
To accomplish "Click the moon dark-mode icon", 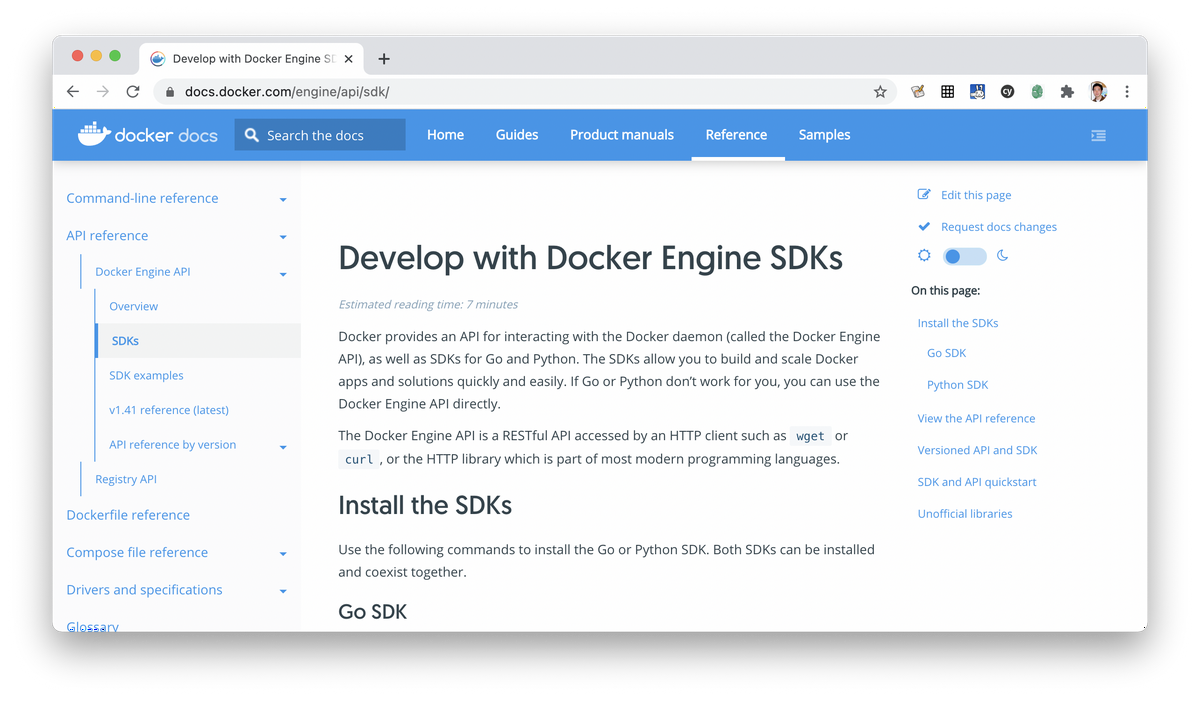I will point(1003,256).
